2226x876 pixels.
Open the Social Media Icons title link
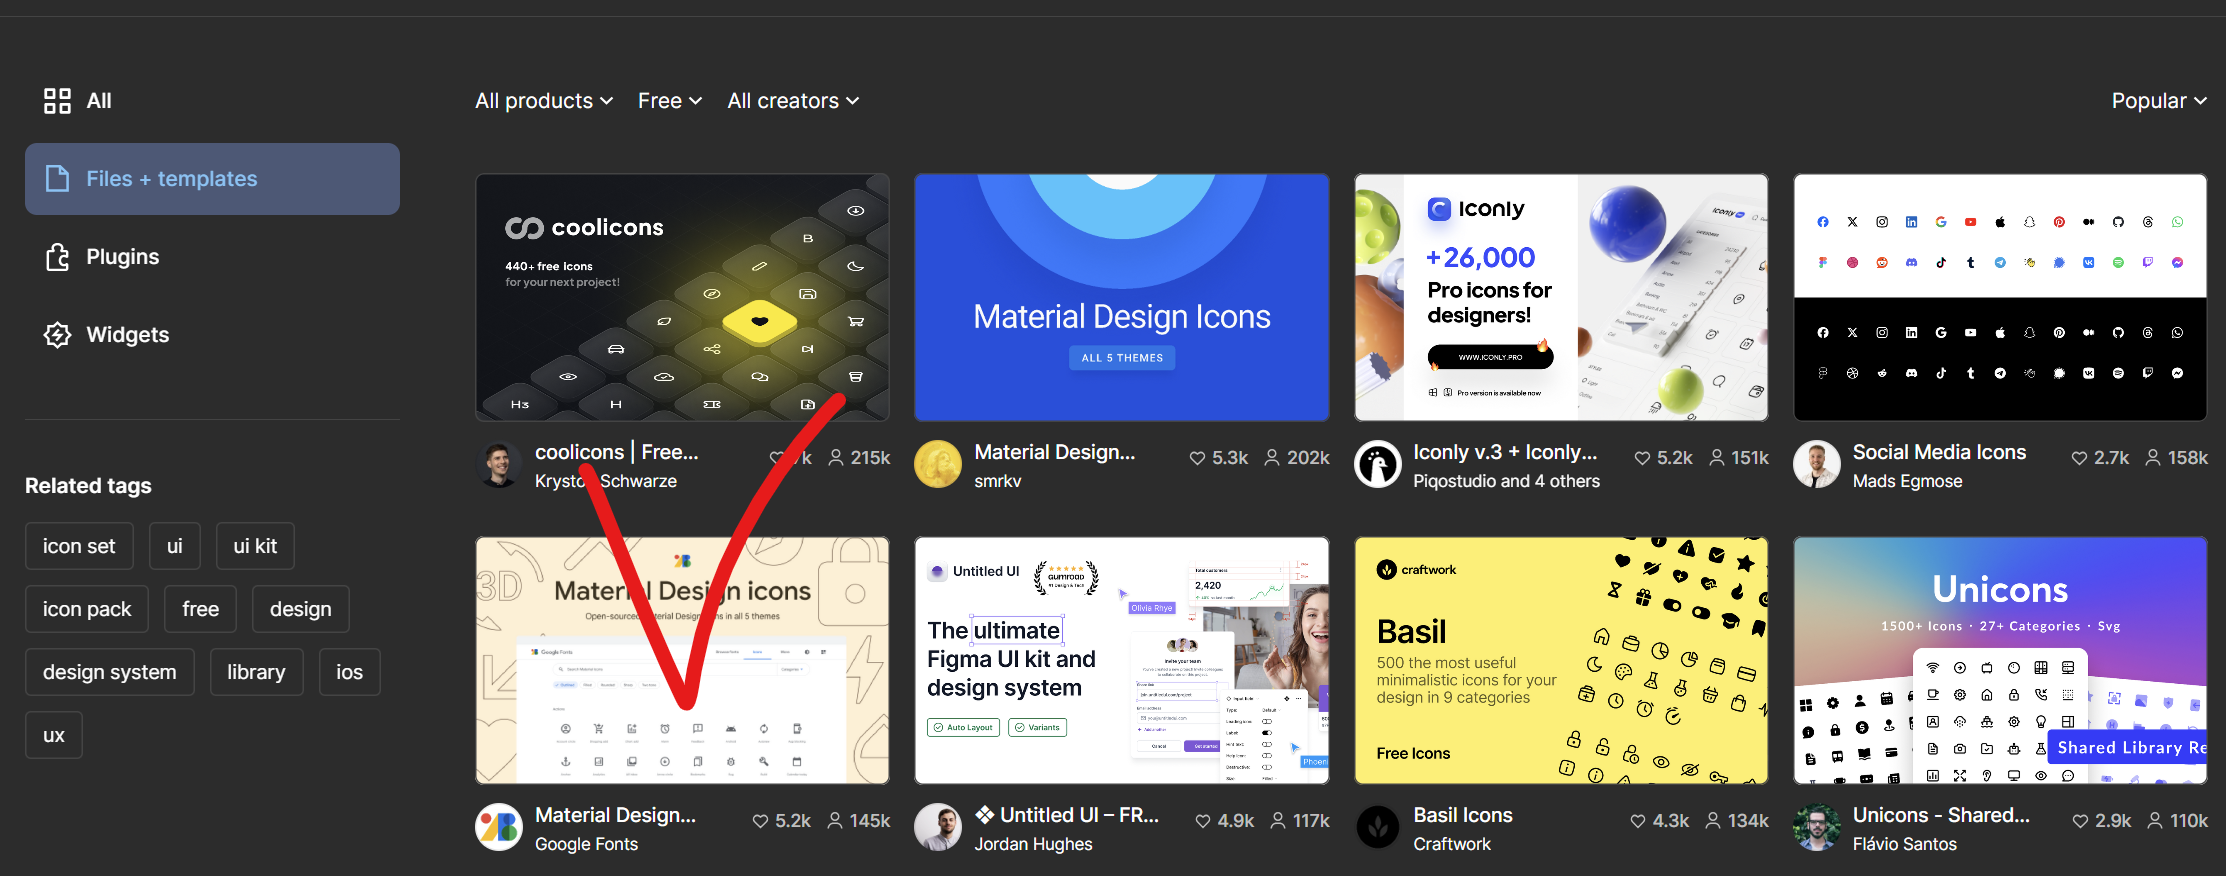1939,452
